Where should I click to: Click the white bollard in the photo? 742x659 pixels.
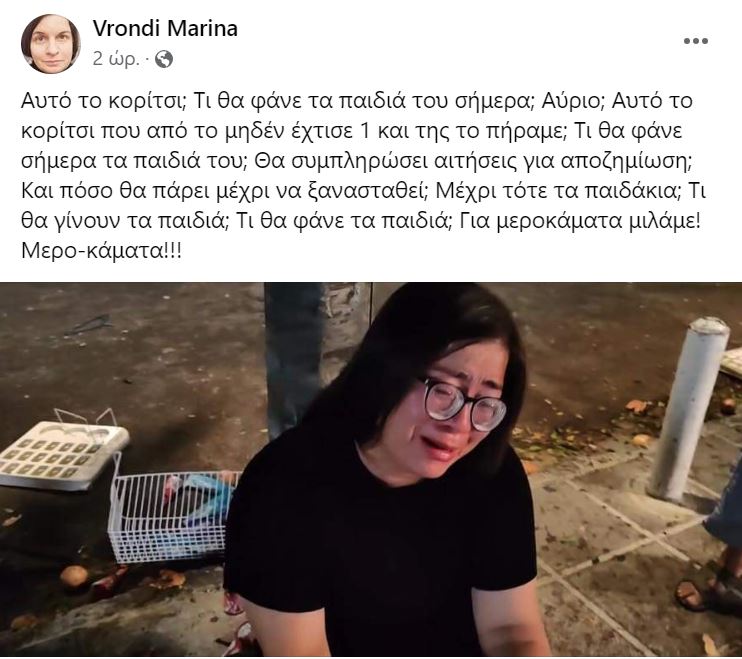point(689,409)
